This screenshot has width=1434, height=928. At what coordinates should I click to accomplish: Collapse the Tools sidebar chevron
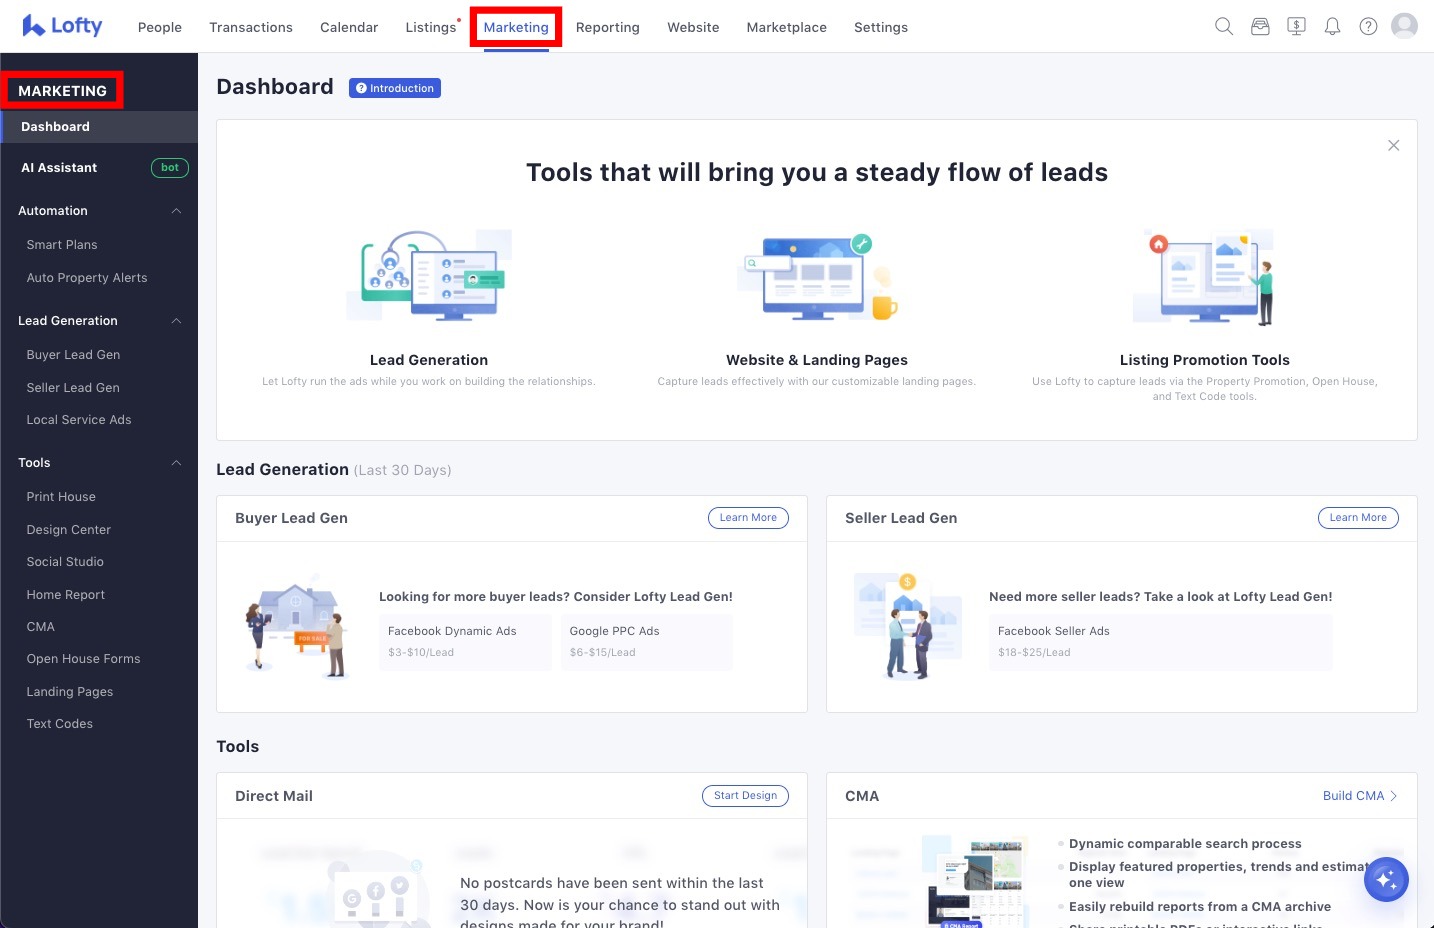click(177, 463)
